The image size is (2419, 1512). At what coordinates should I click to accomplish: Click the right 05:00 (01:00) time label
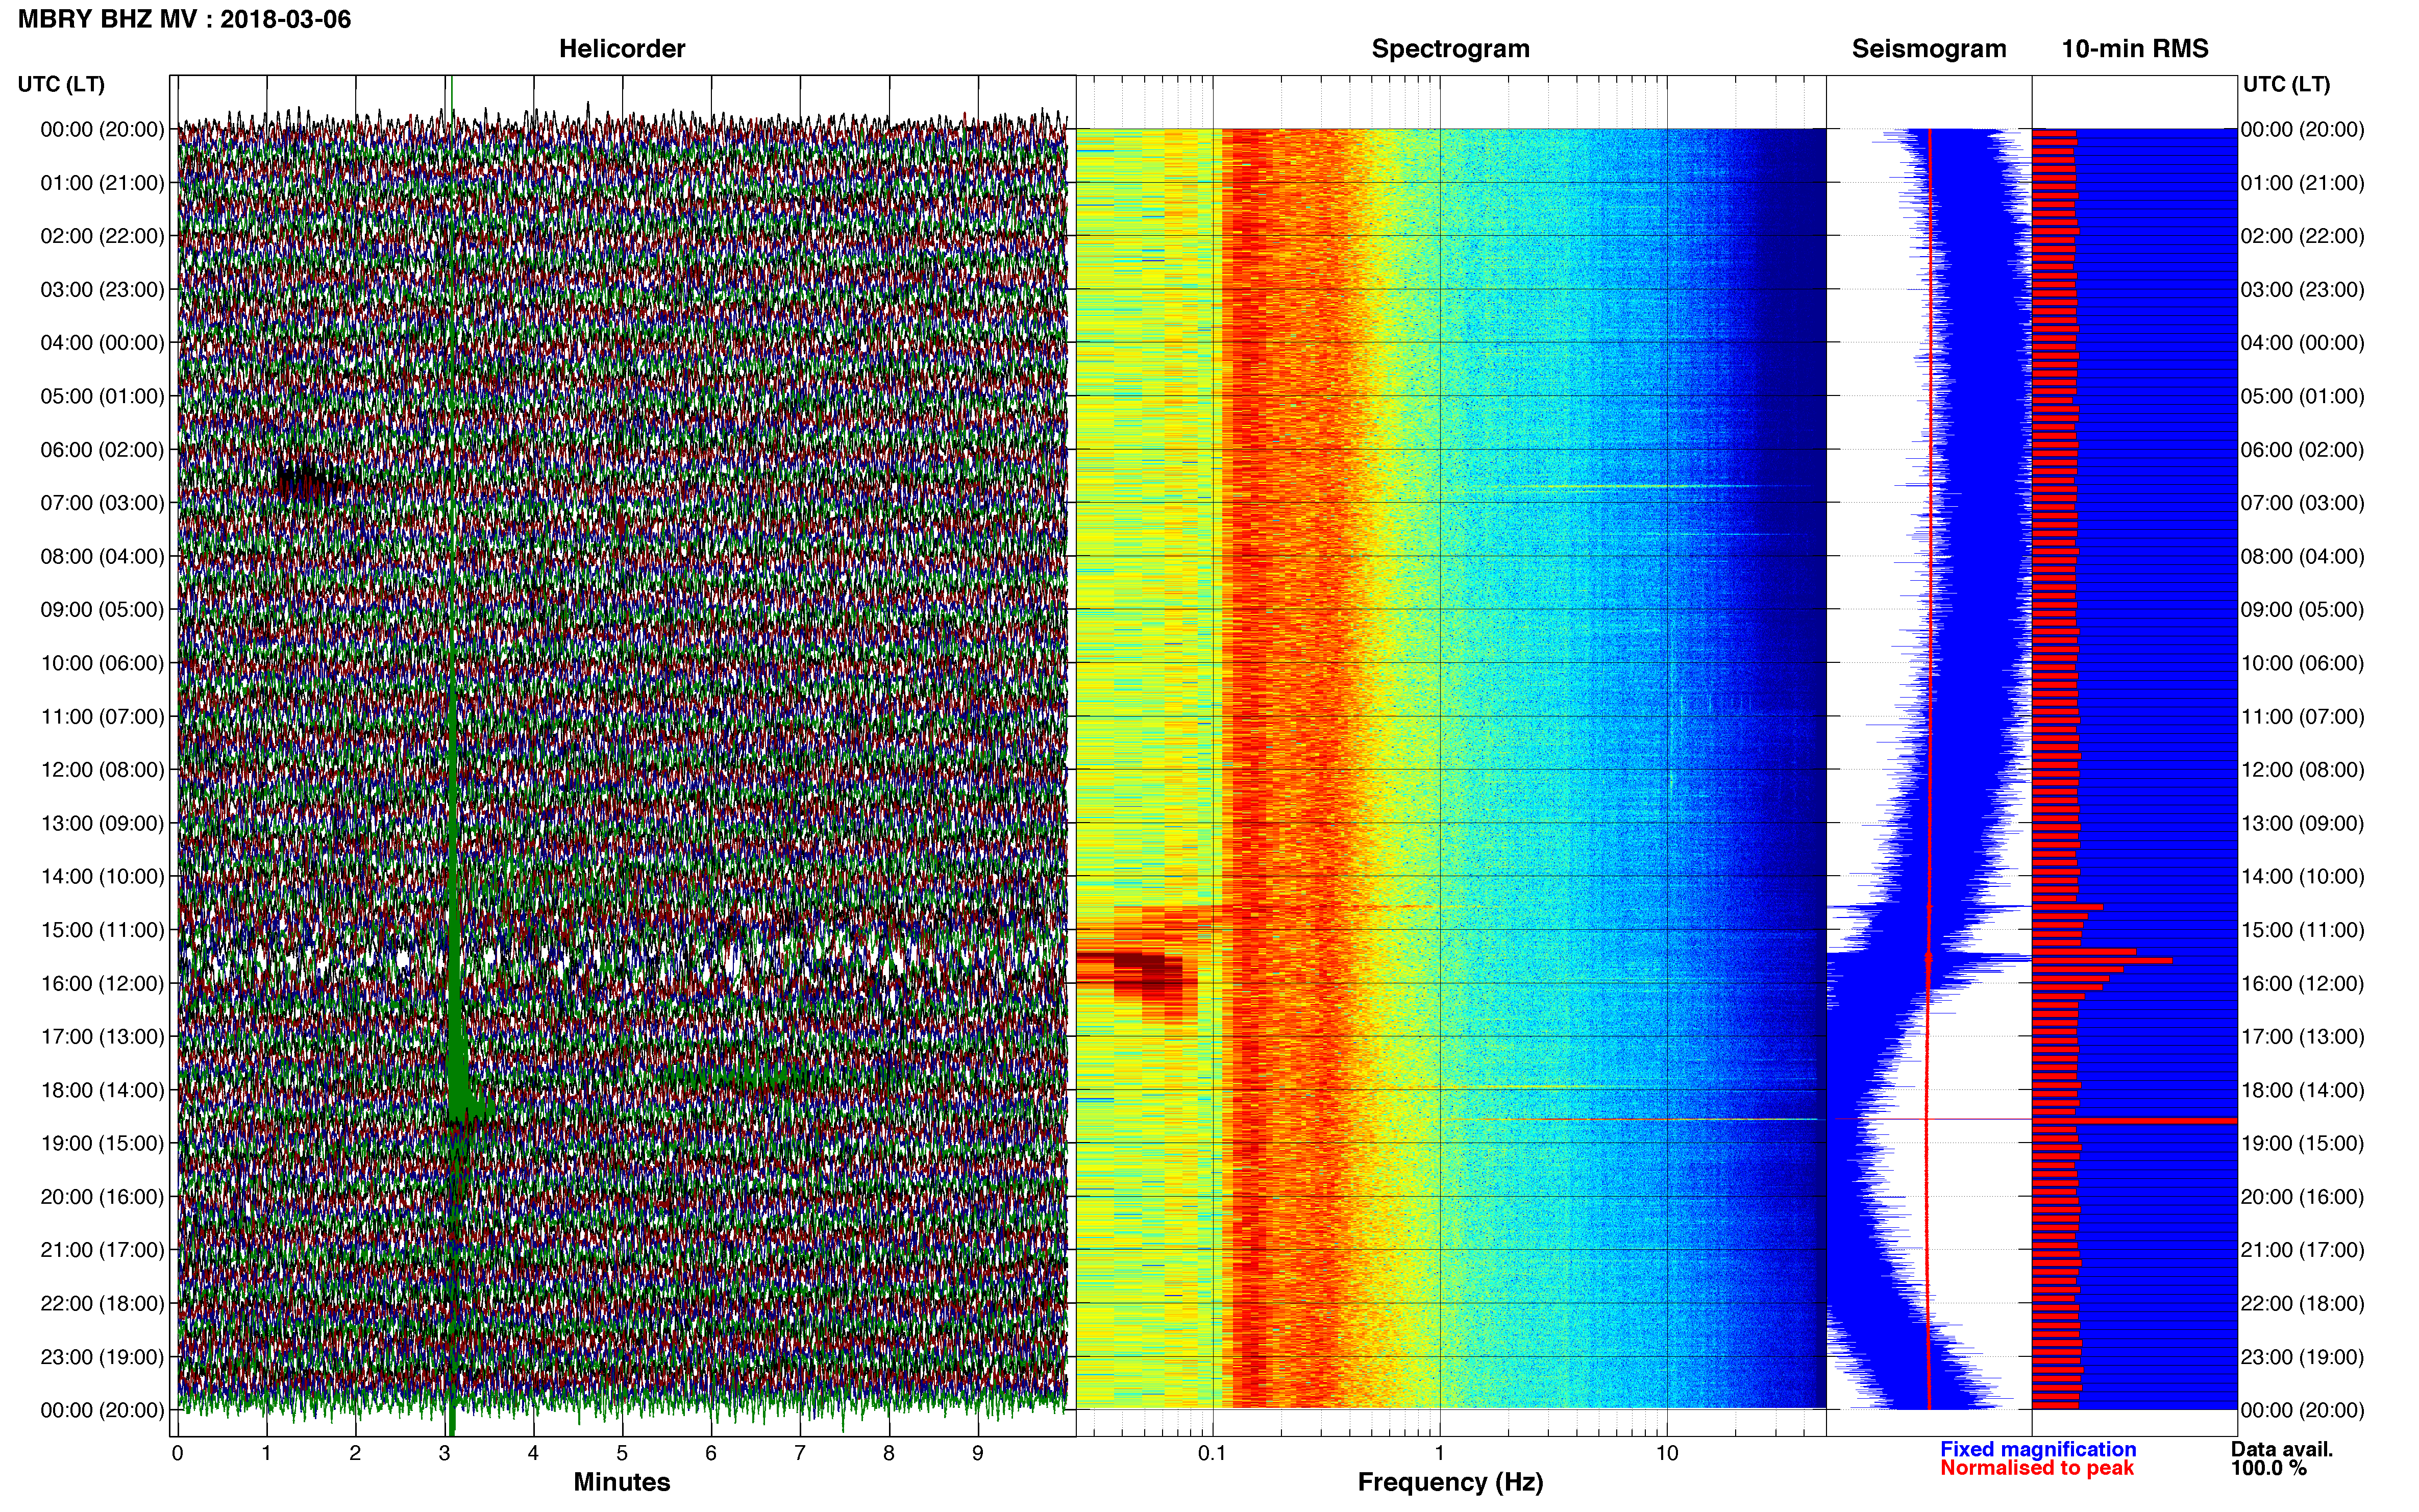pos(2303,396)
